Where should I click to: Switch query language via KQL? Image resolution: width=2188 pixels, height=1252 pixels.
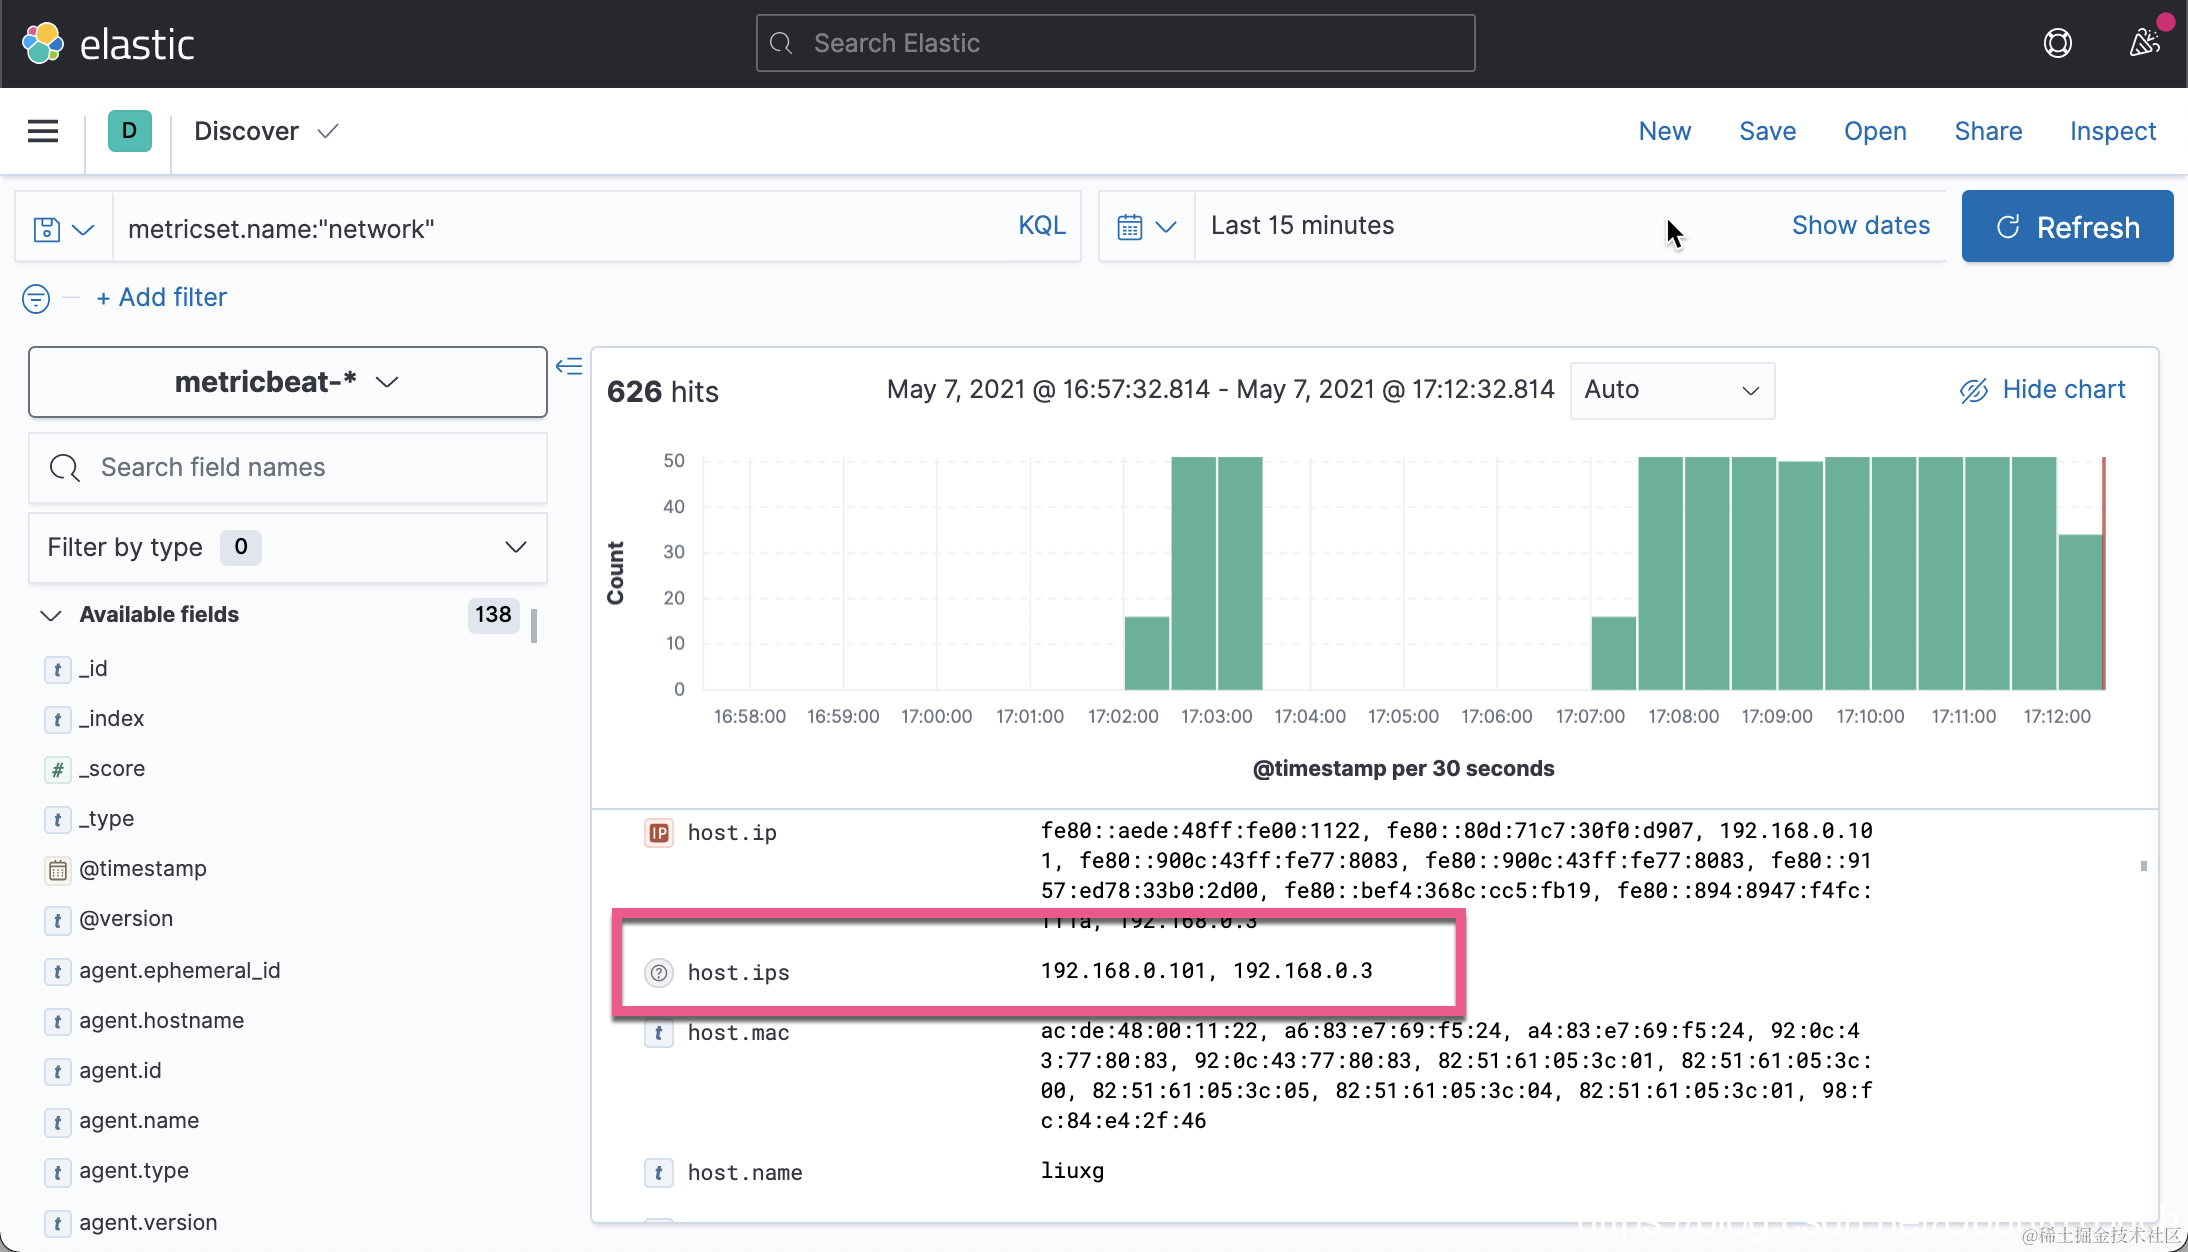point(1041,226)
